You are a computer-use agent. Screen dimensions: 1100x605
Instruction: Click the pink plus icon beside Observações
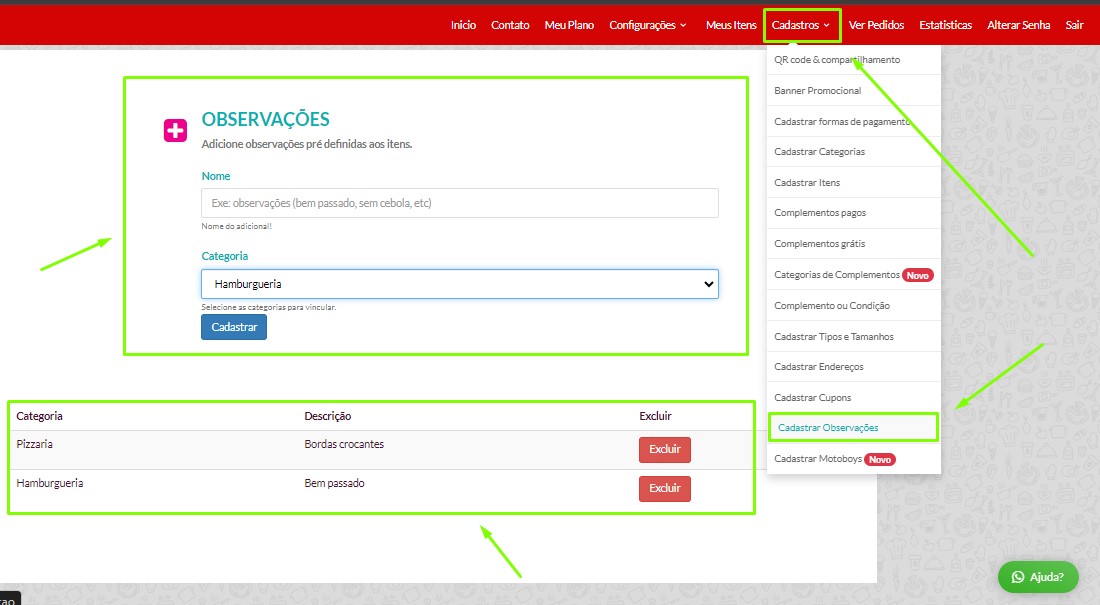(175, 130)
